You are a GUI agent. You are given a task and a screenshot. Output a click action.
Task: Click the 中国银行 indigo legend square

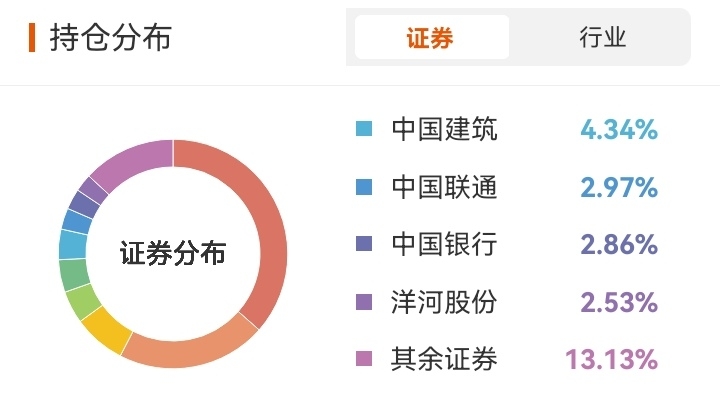pos(364,244)
